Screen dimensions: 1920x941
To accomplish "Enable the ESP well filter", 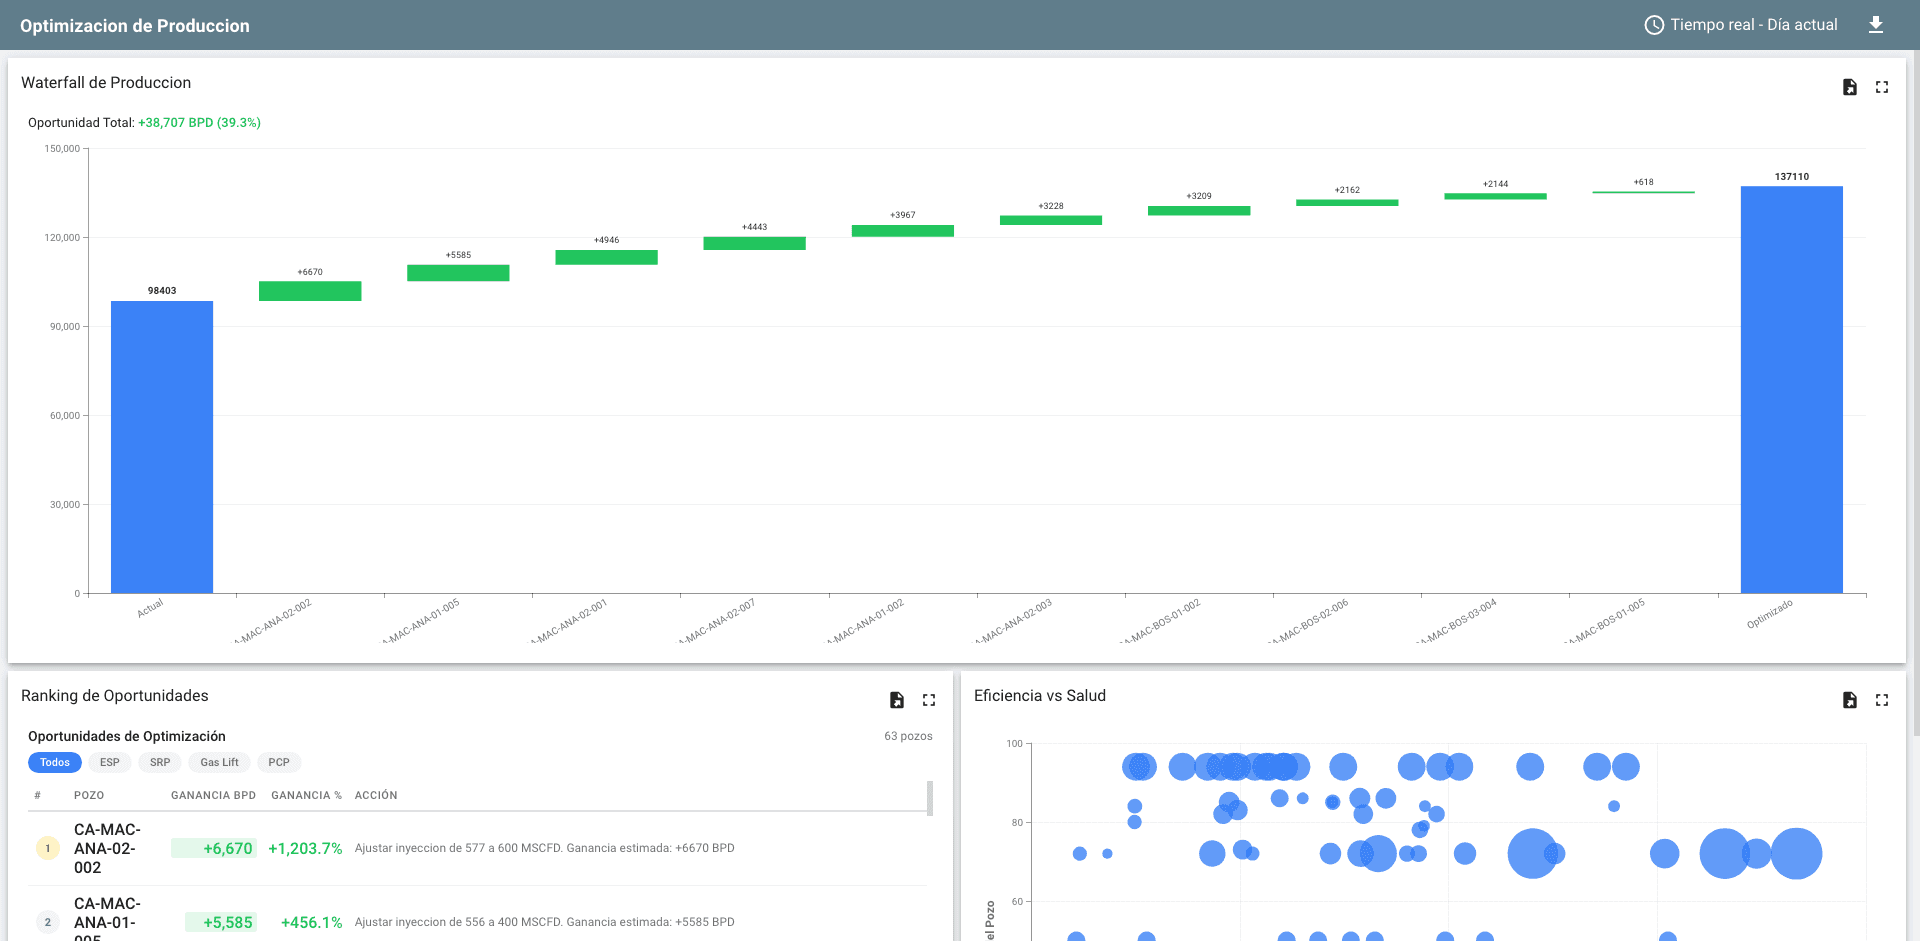I will click(x=109, y=762).
